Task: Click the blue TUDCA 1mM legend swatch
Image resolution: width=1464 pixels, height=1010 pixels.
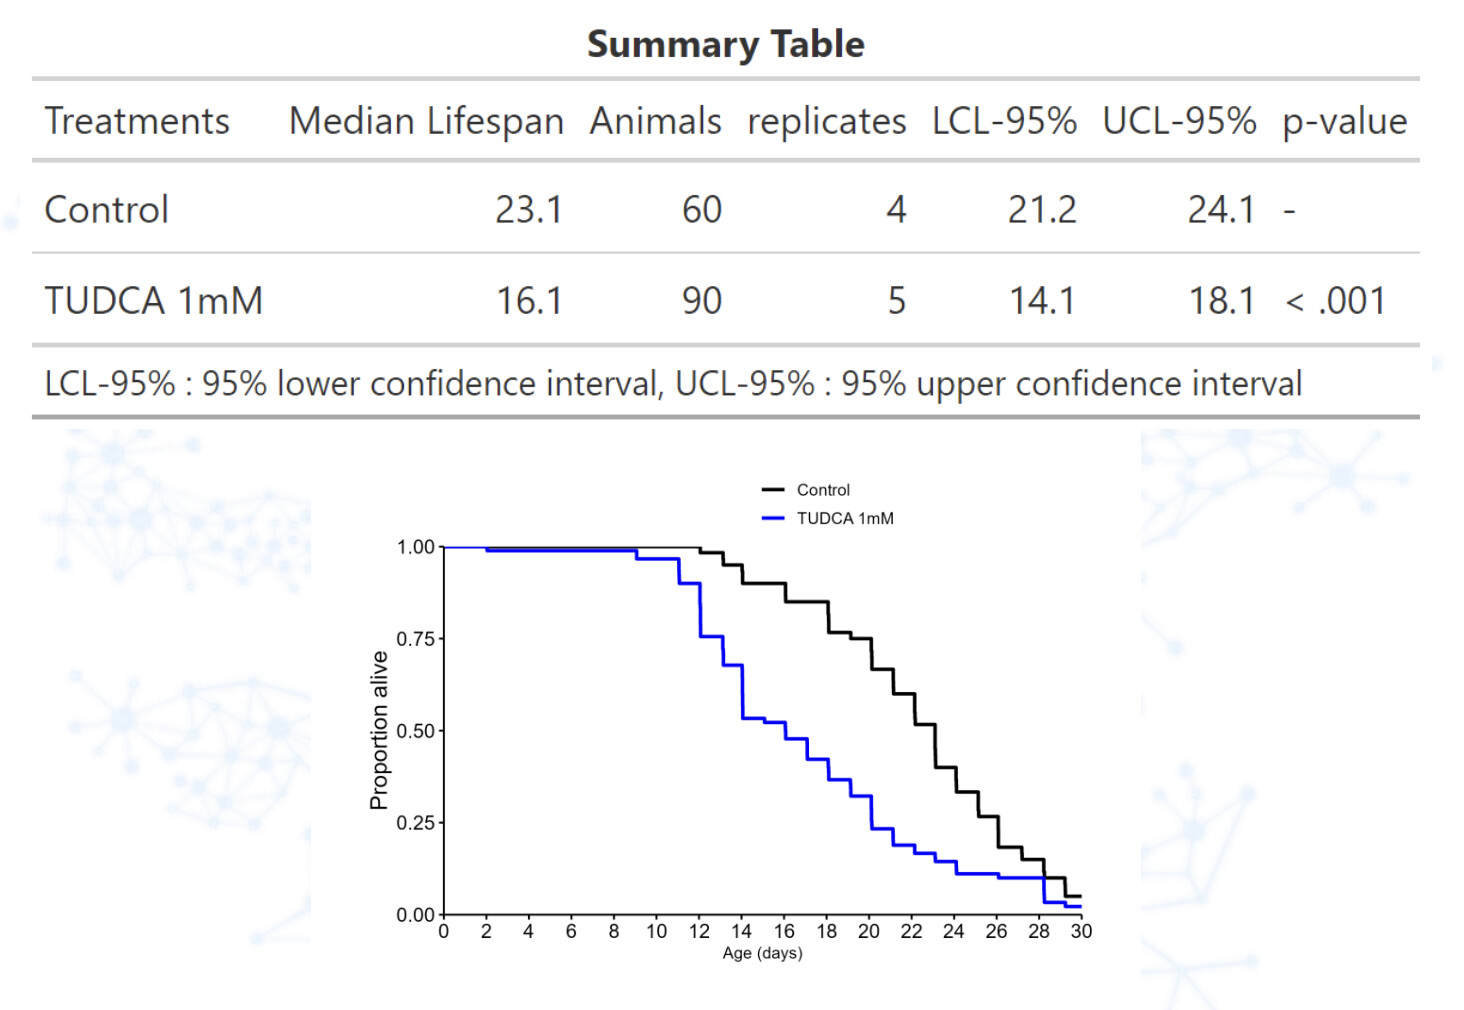Action: (x=772, y=518)
